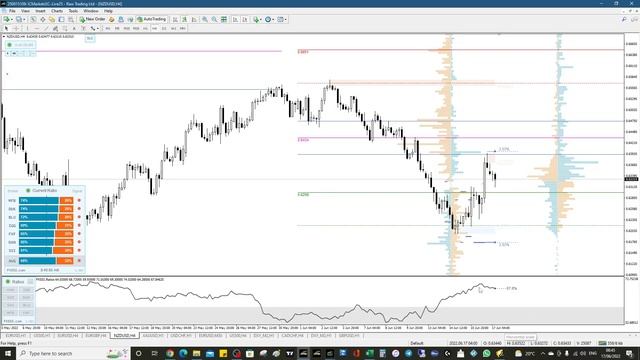Toggle the green dot beside Current Ratio

28,191
